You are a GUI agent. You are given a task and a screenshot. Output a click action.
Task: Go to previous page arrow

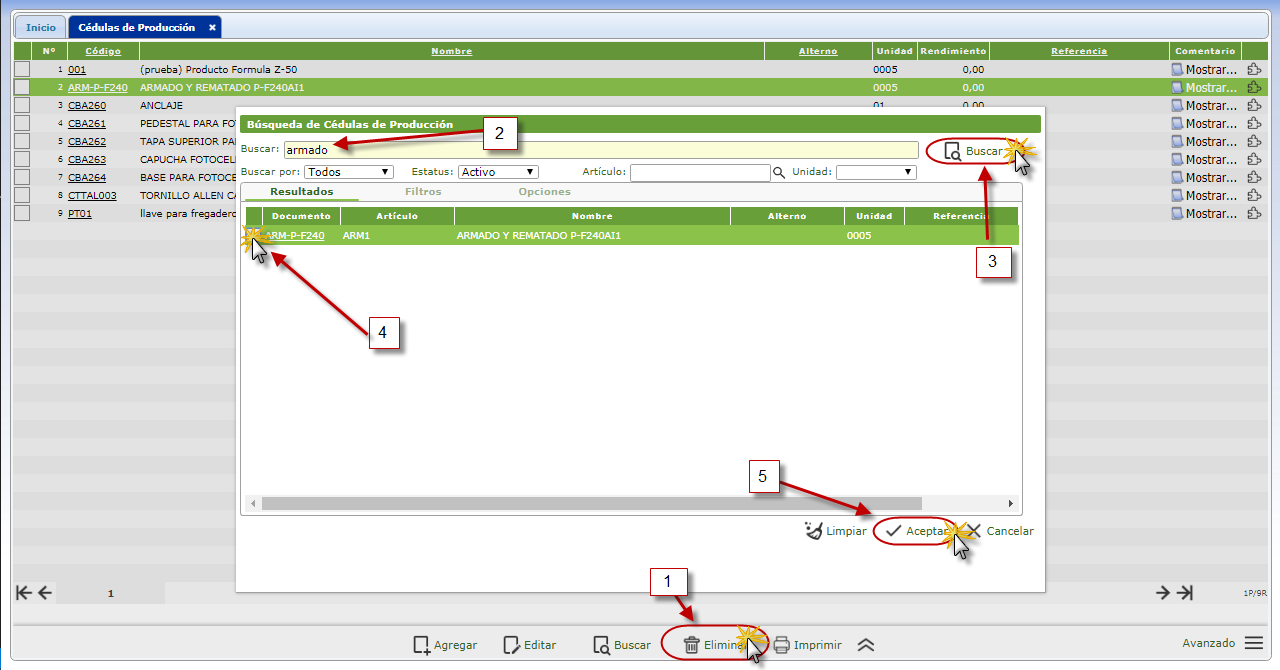click(x=44, y=593)
